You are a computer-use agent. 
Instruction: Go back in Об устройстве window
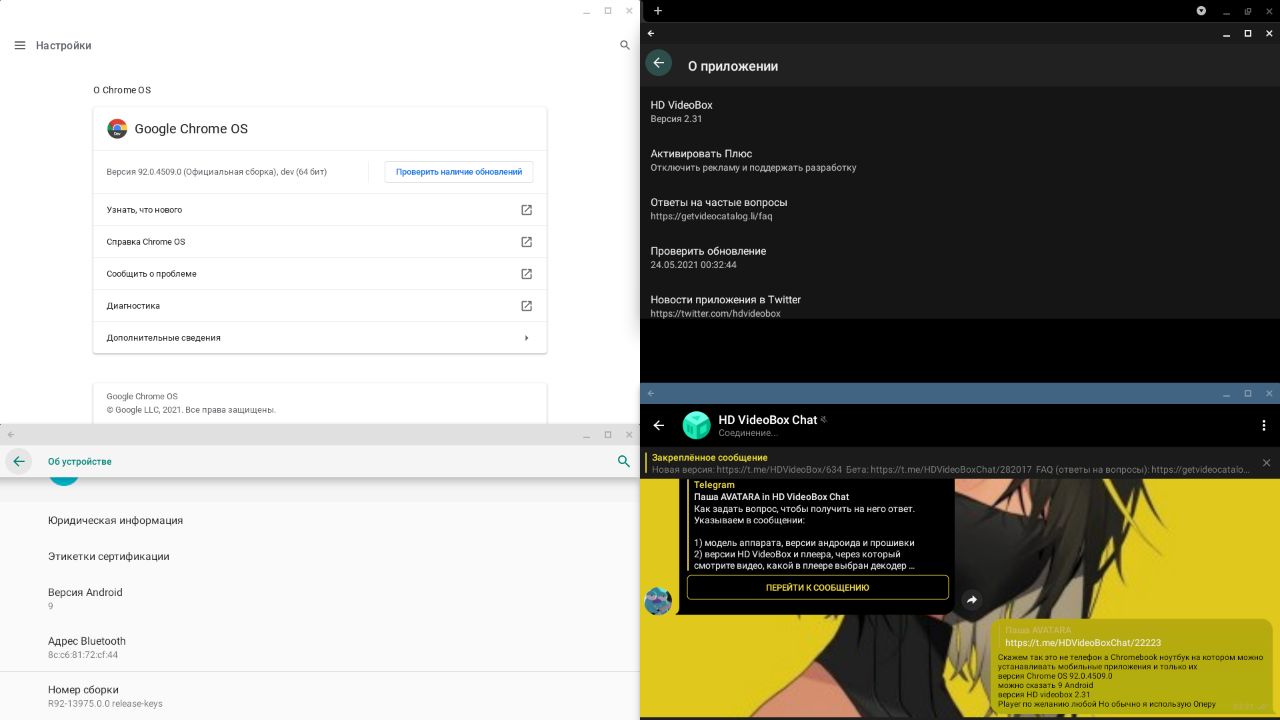19,461
